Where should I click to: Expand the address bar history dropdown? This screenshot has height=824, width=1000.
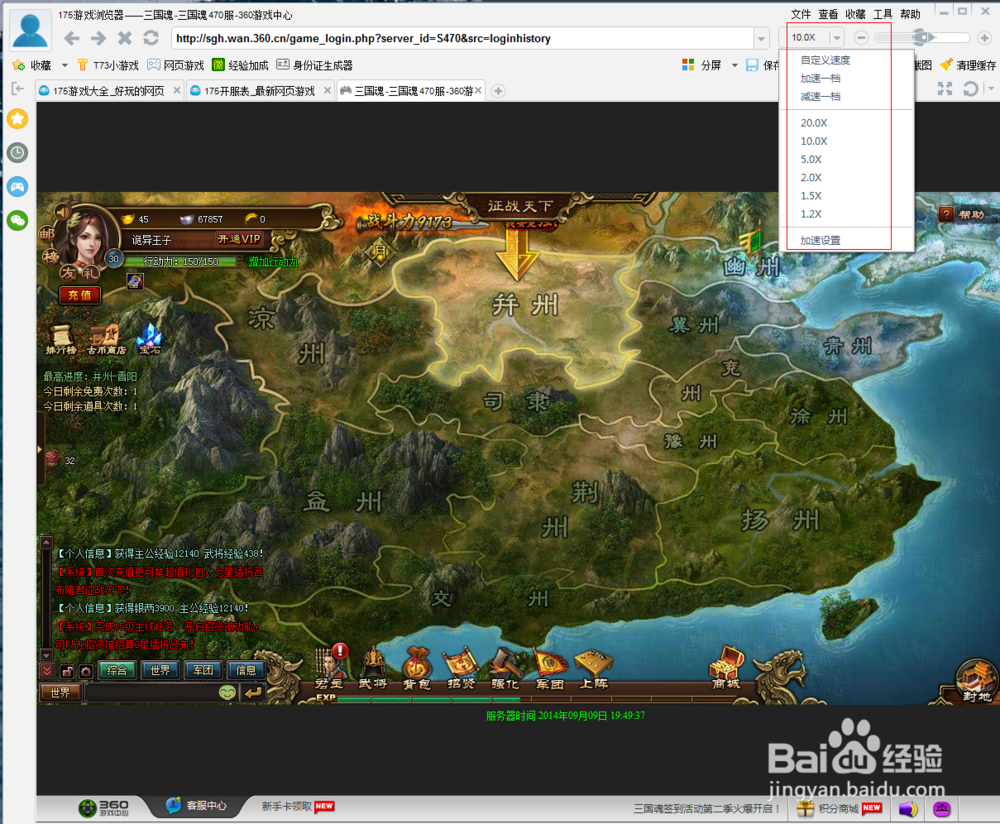coord(761,38)
